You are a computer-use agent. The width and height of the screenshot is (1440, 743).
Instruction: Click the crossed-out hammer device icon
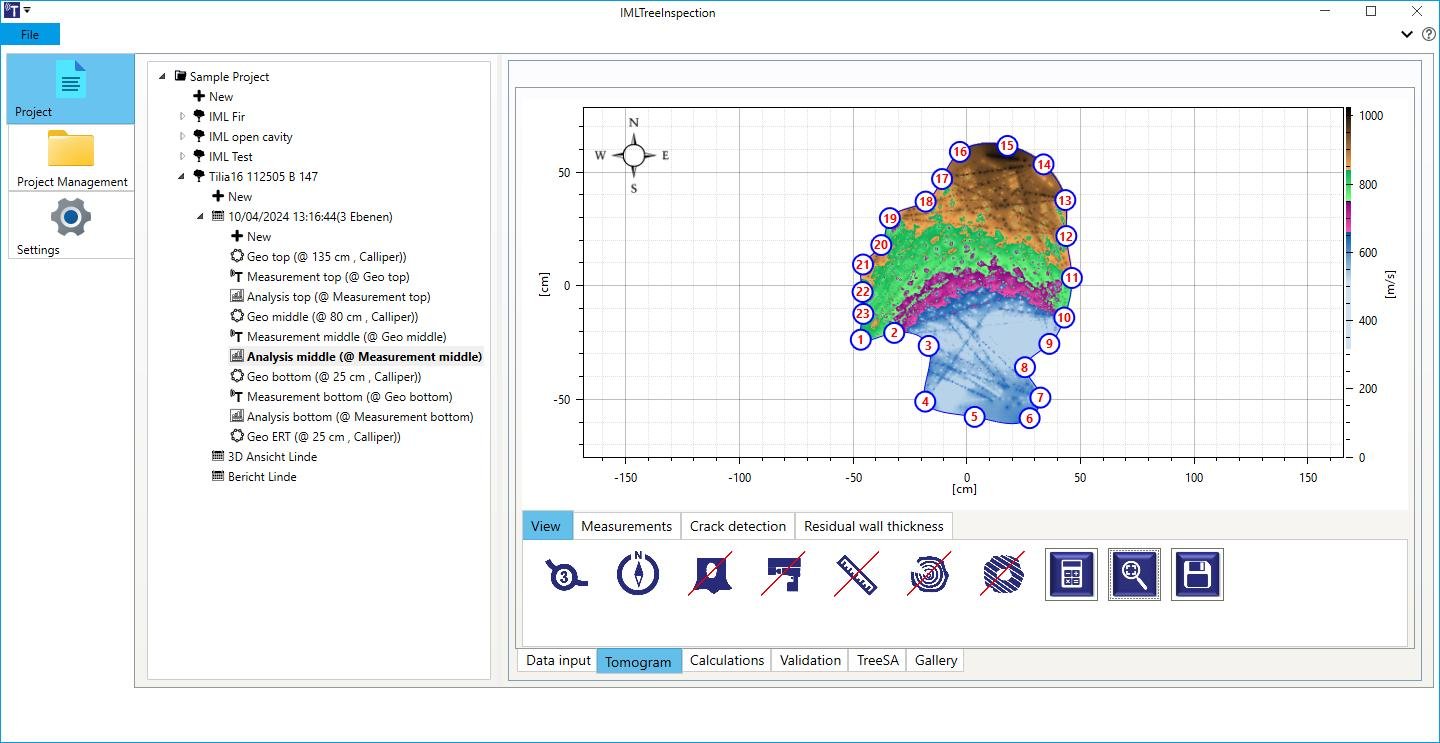pos(784,575)
